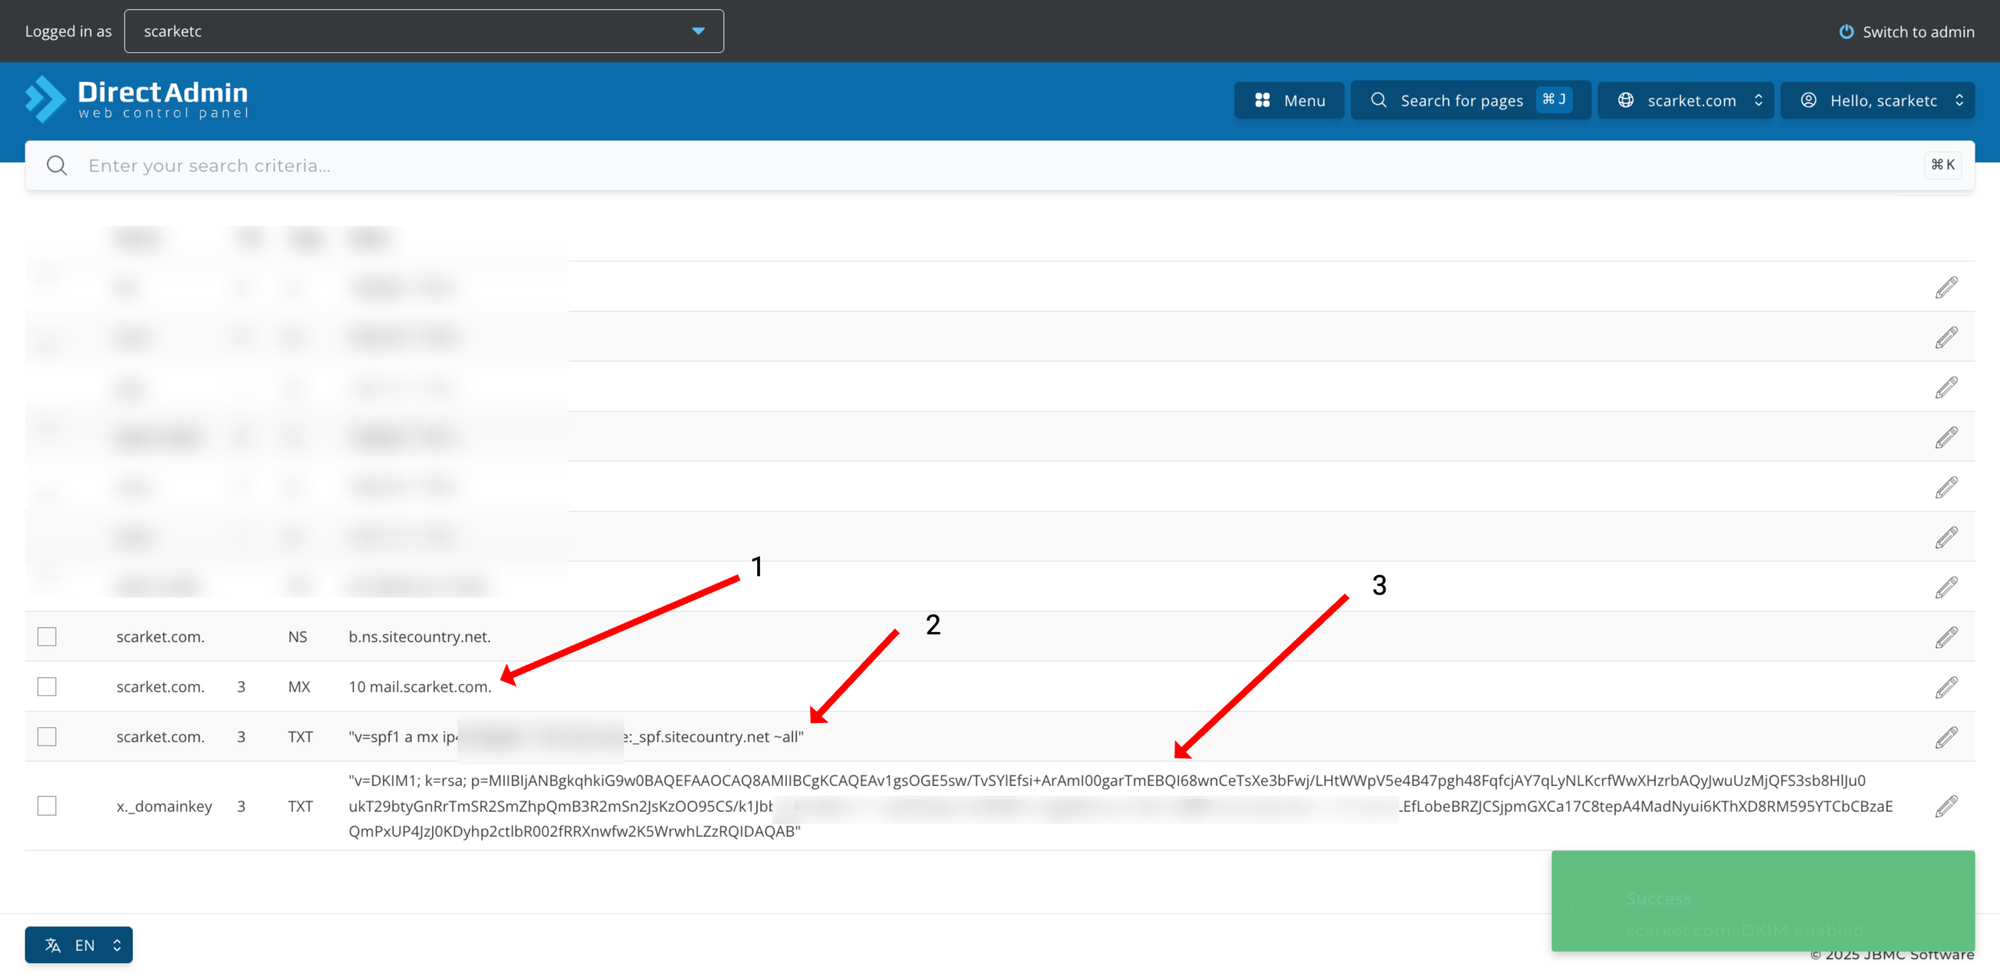Select the NS b.ns.sitecountry.net row checkbox

tap(47, 637)
